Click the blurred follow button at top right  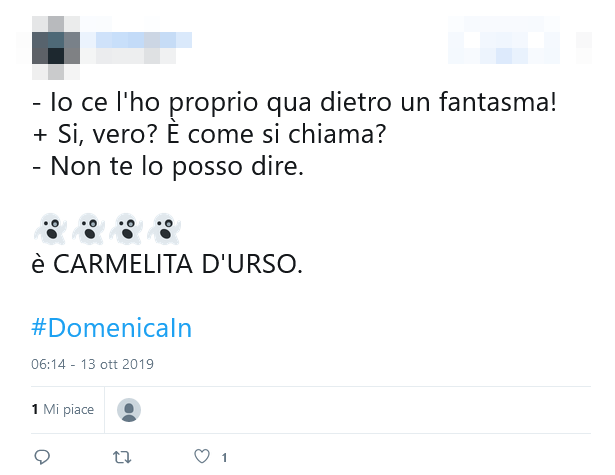[504, 40]
